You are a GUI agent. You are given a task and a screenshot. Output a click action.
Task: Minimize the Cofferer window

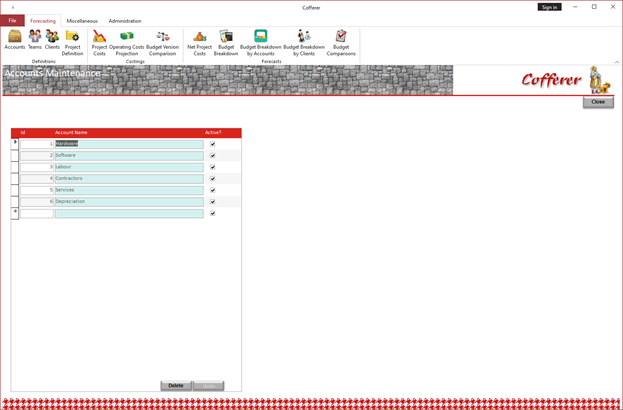tap(575, 7)
